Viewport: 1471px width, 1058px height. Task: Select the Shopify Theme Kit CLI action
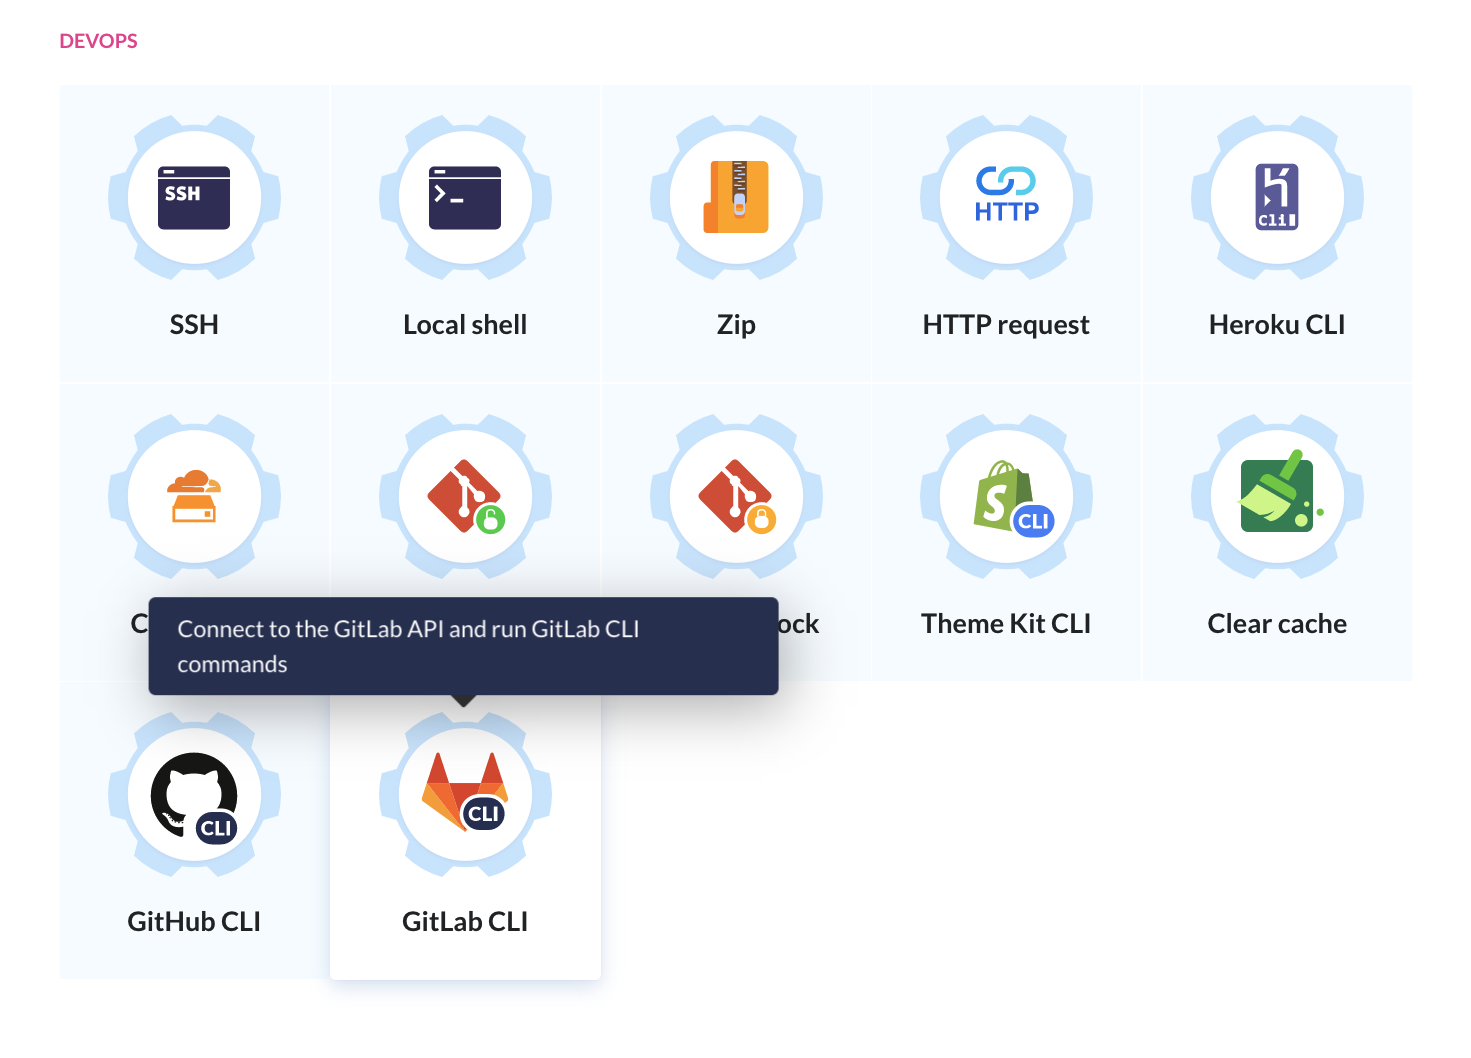(1006, 497)
